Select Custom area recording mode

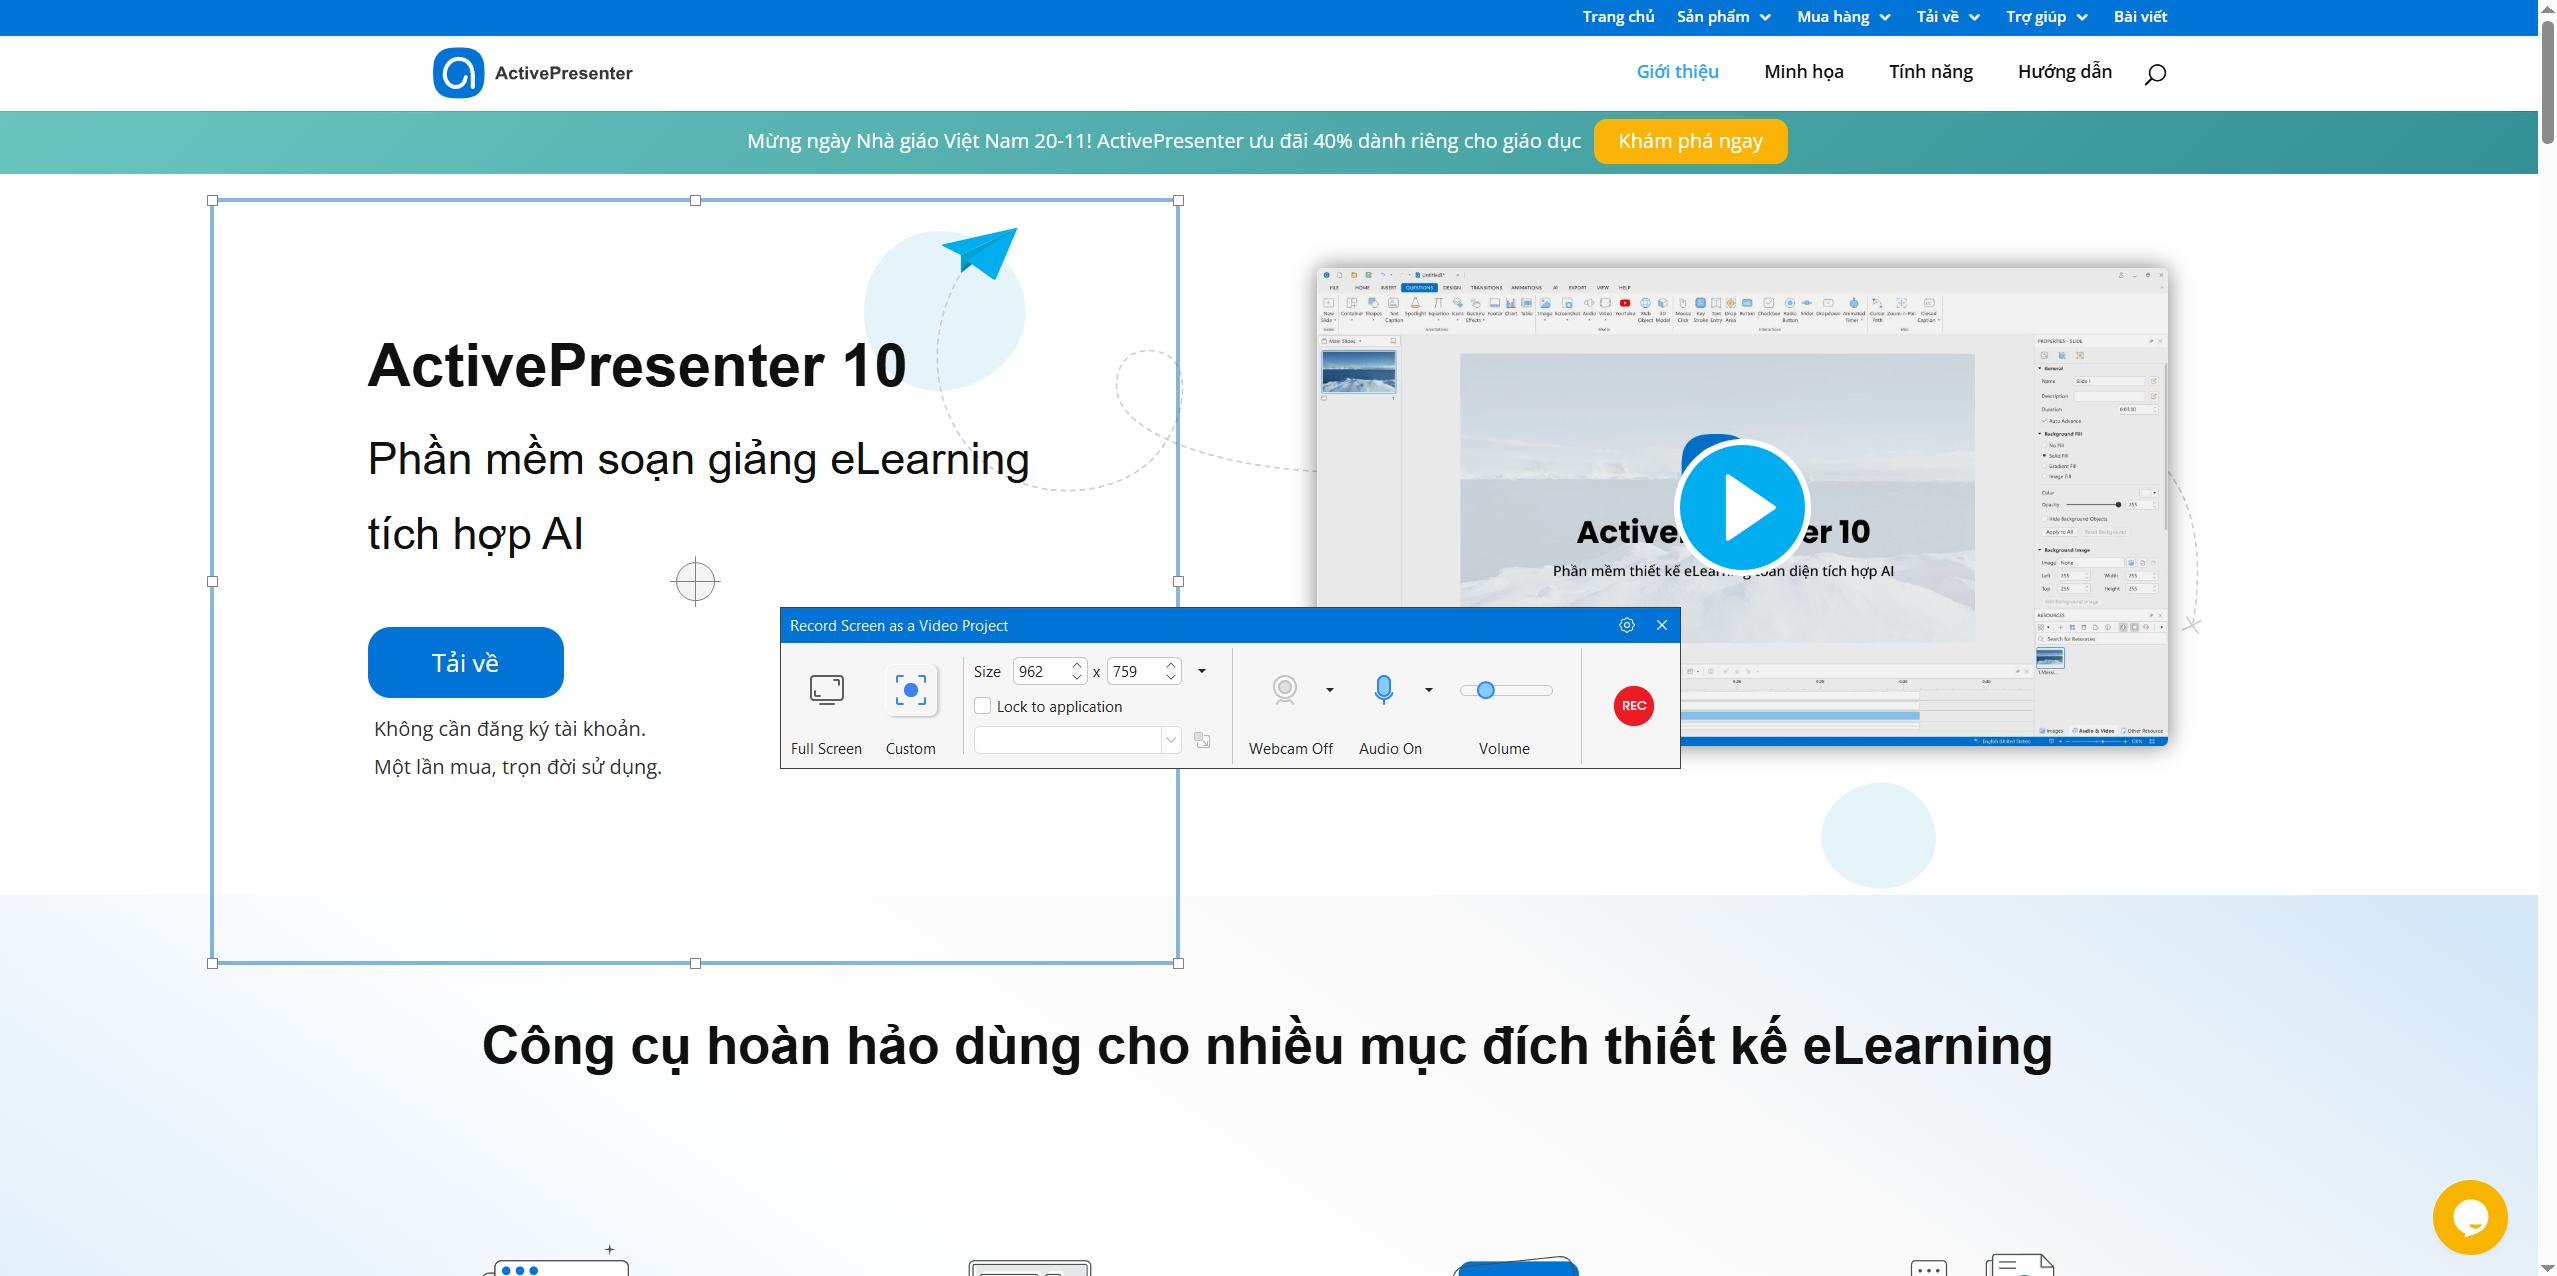[910, 691]
